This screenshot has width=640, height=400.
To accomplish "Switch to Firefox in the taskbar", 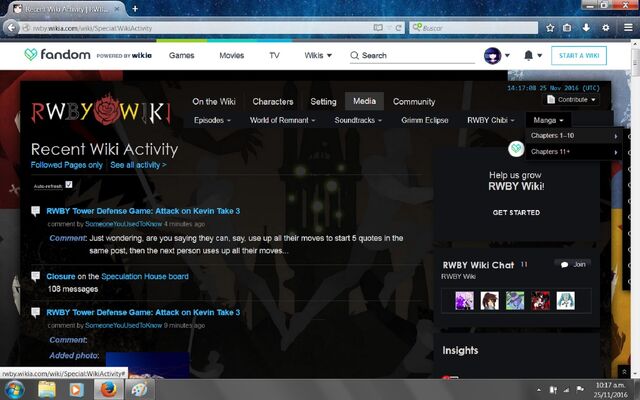I will click(x=108, y=390).
